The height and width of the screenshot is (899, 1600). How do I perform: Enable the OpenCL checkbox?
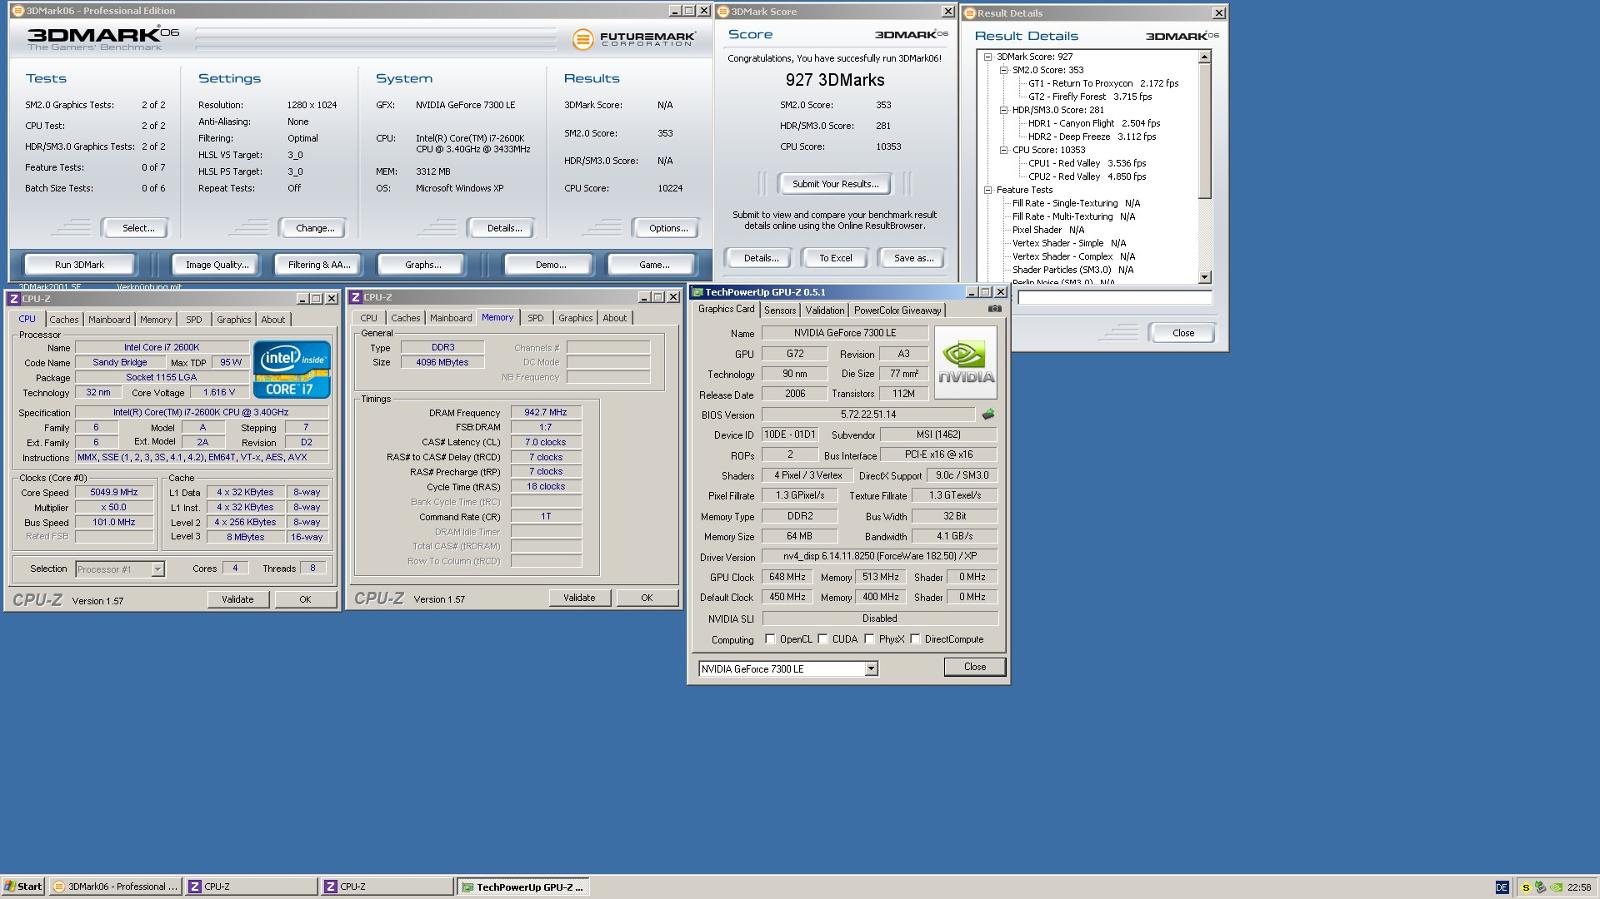tap(770, 639)
